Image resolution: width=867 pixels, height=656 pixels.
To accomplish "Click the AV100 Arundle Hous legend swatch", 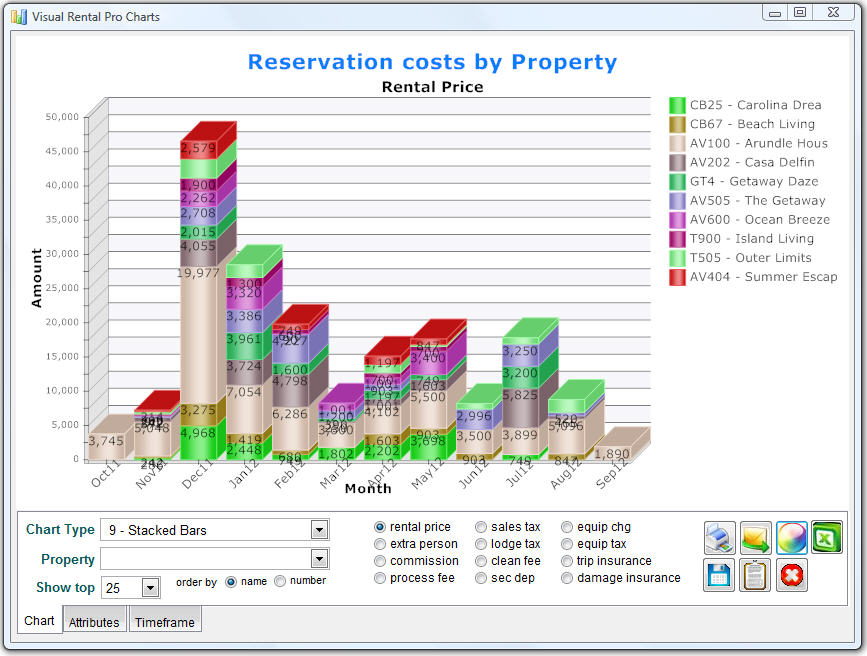I will pos(677,143).
